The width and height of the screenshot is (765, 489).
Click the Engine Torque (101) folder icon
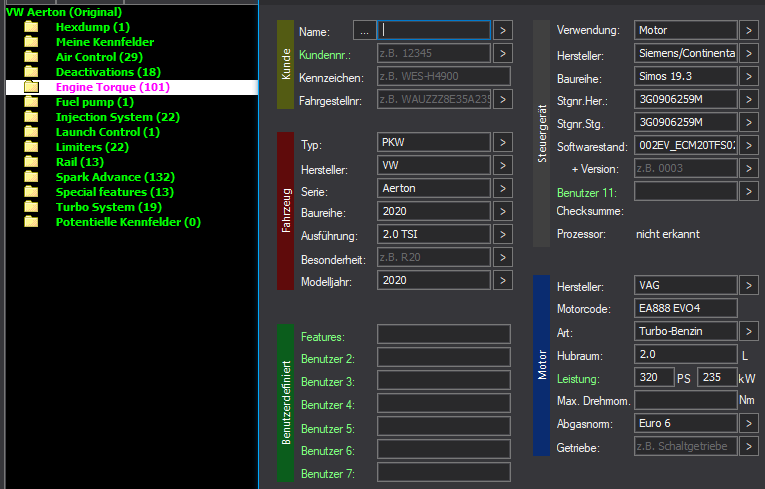(31, 87)
